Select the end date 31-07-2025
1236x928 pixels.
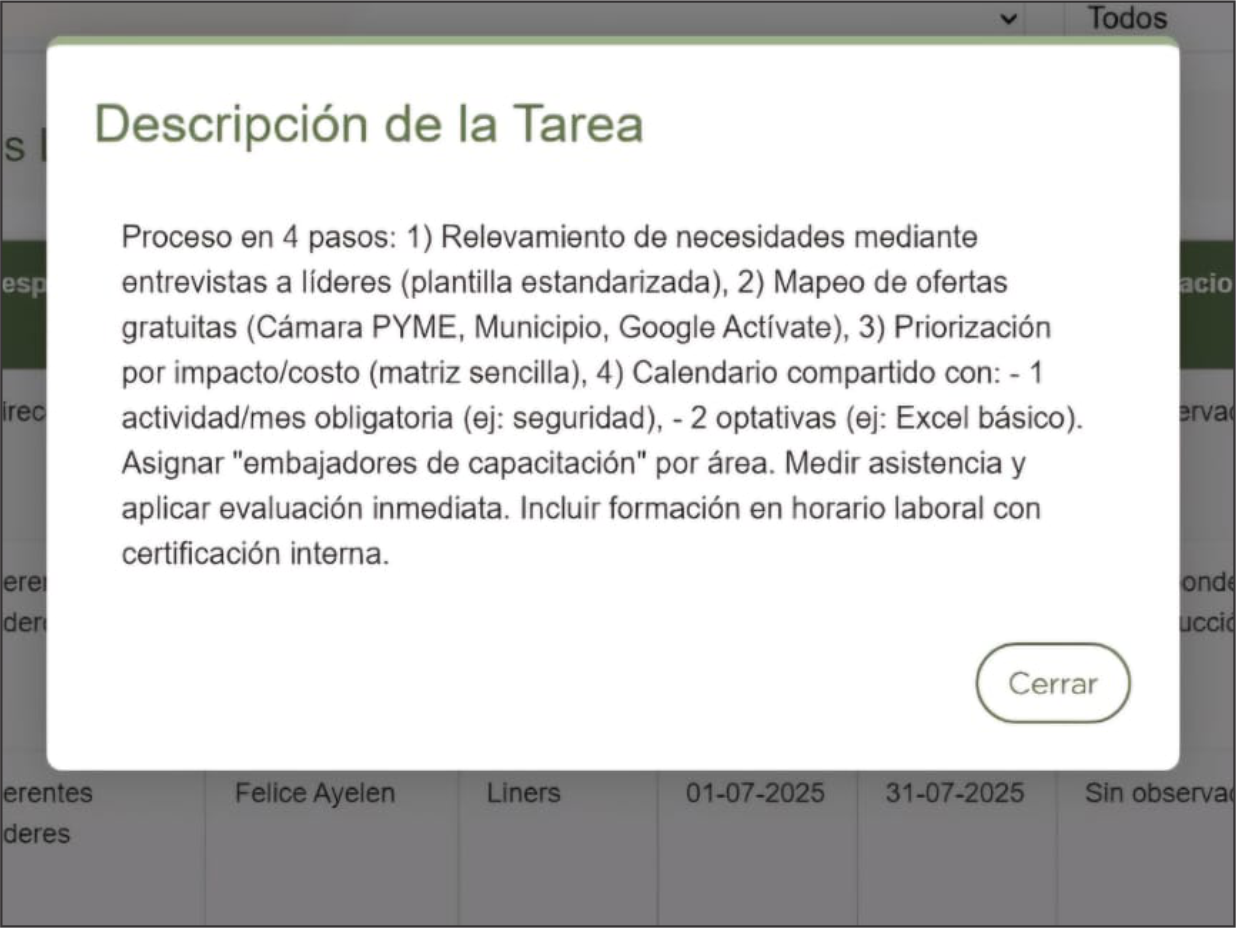pos(955,793)
